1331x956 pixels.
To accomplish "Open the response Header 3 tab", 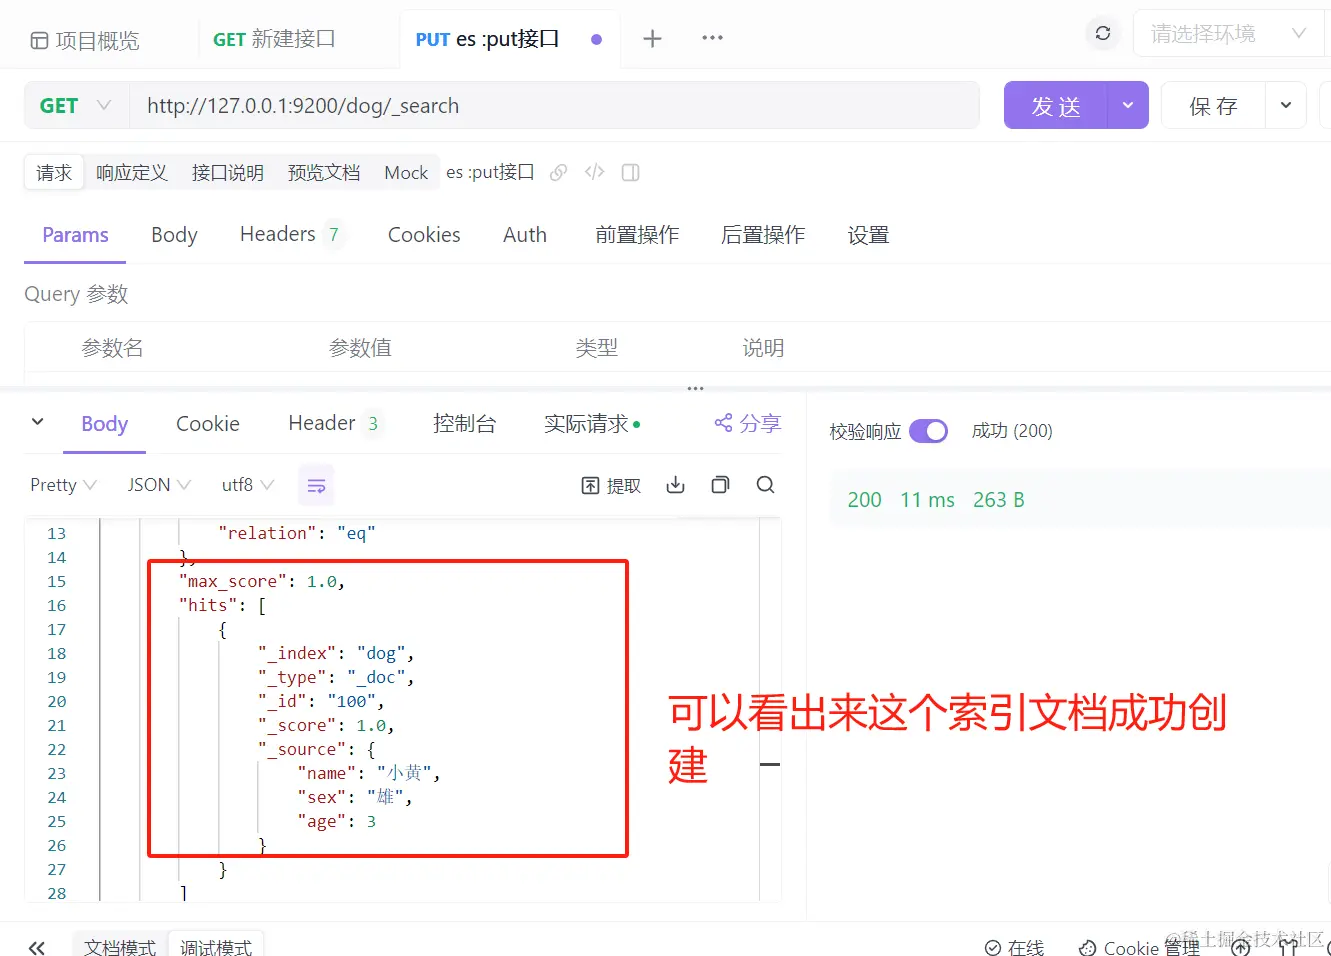I will [333, 423].
